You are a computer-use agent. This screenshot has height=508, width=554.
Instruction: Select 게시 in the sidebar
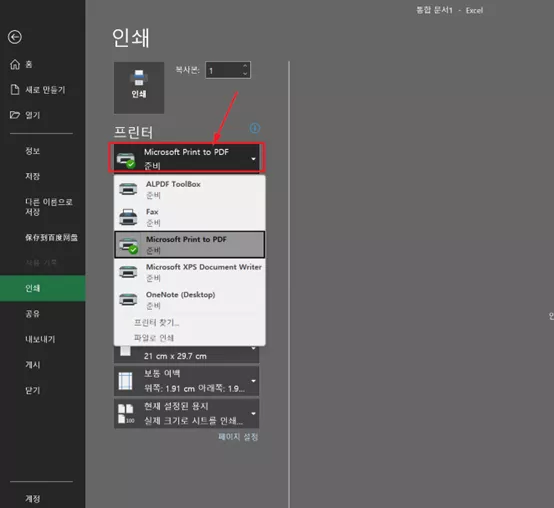click(33, 365)
